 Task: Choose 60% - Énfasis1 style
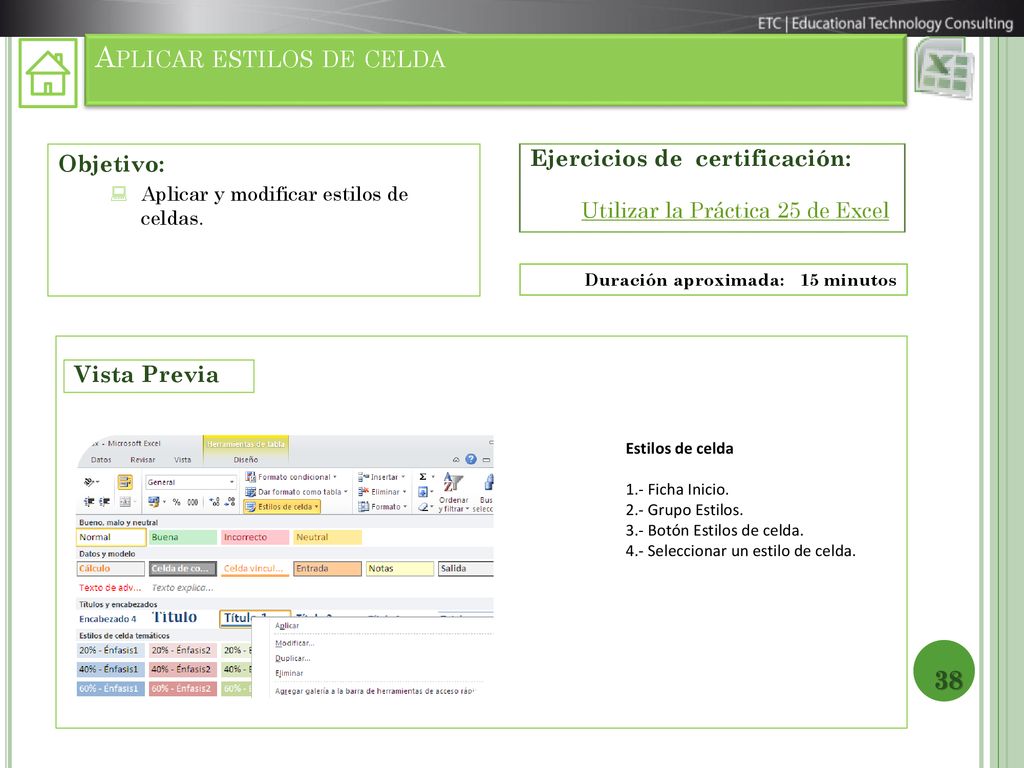coord(111,688)
